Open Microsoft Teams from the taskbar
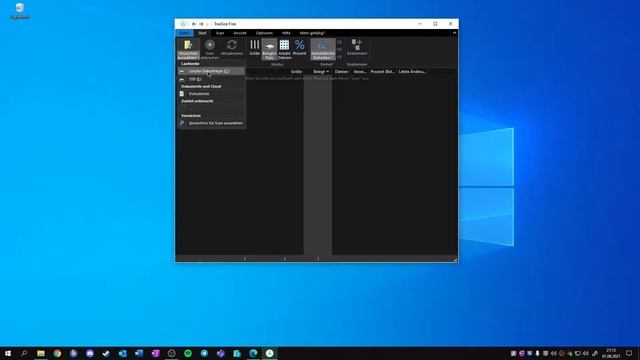The width and height of the screenshot is (640, 360). pyautogui.click(x=220, y=353)
